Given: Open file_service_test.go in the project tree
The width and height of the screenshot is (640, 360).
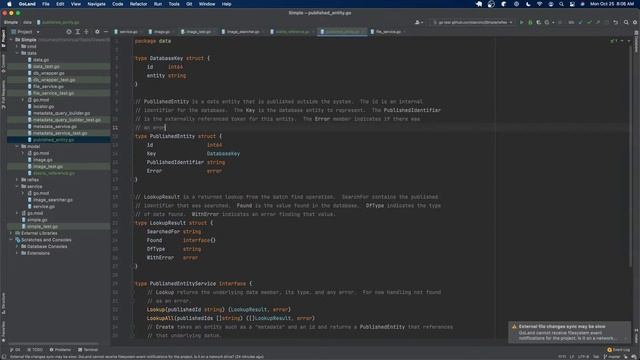Looking at the screenshot, I should pos(53,93).
